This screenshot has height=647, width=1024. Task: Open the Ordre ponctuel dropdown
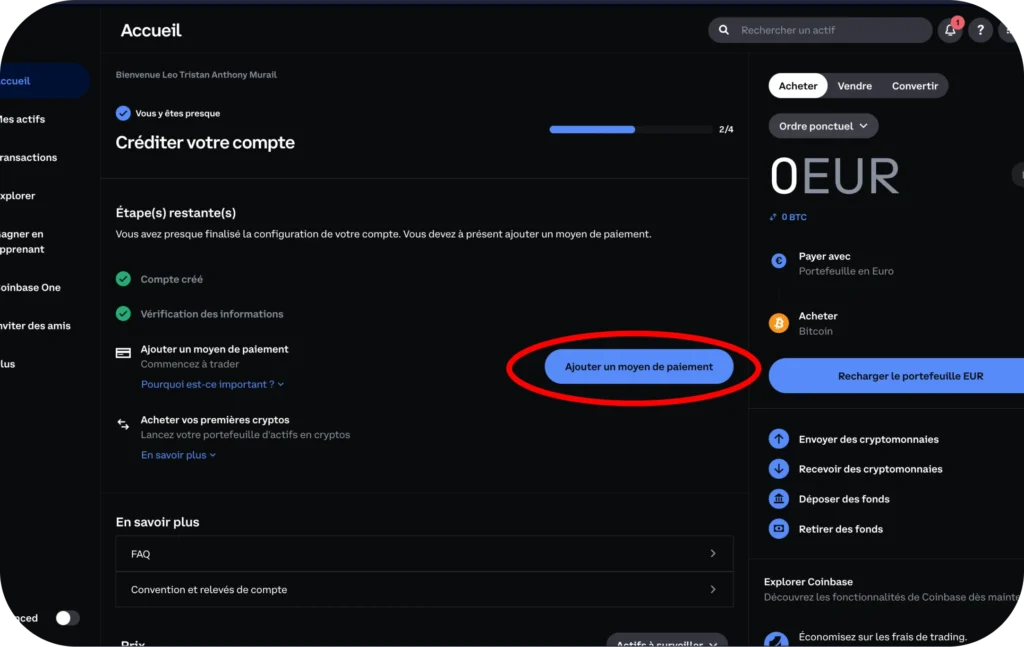coord(823,126)
